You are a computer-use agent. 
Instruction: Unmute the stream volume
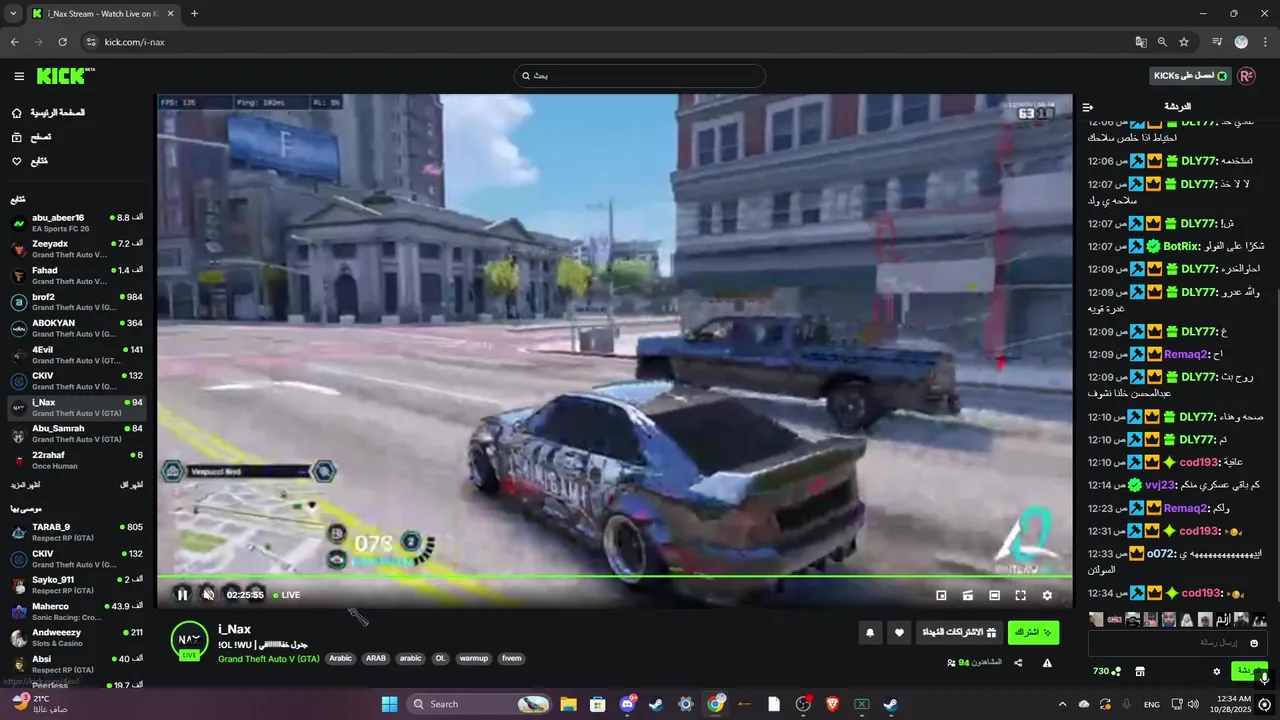coord(208,595)
